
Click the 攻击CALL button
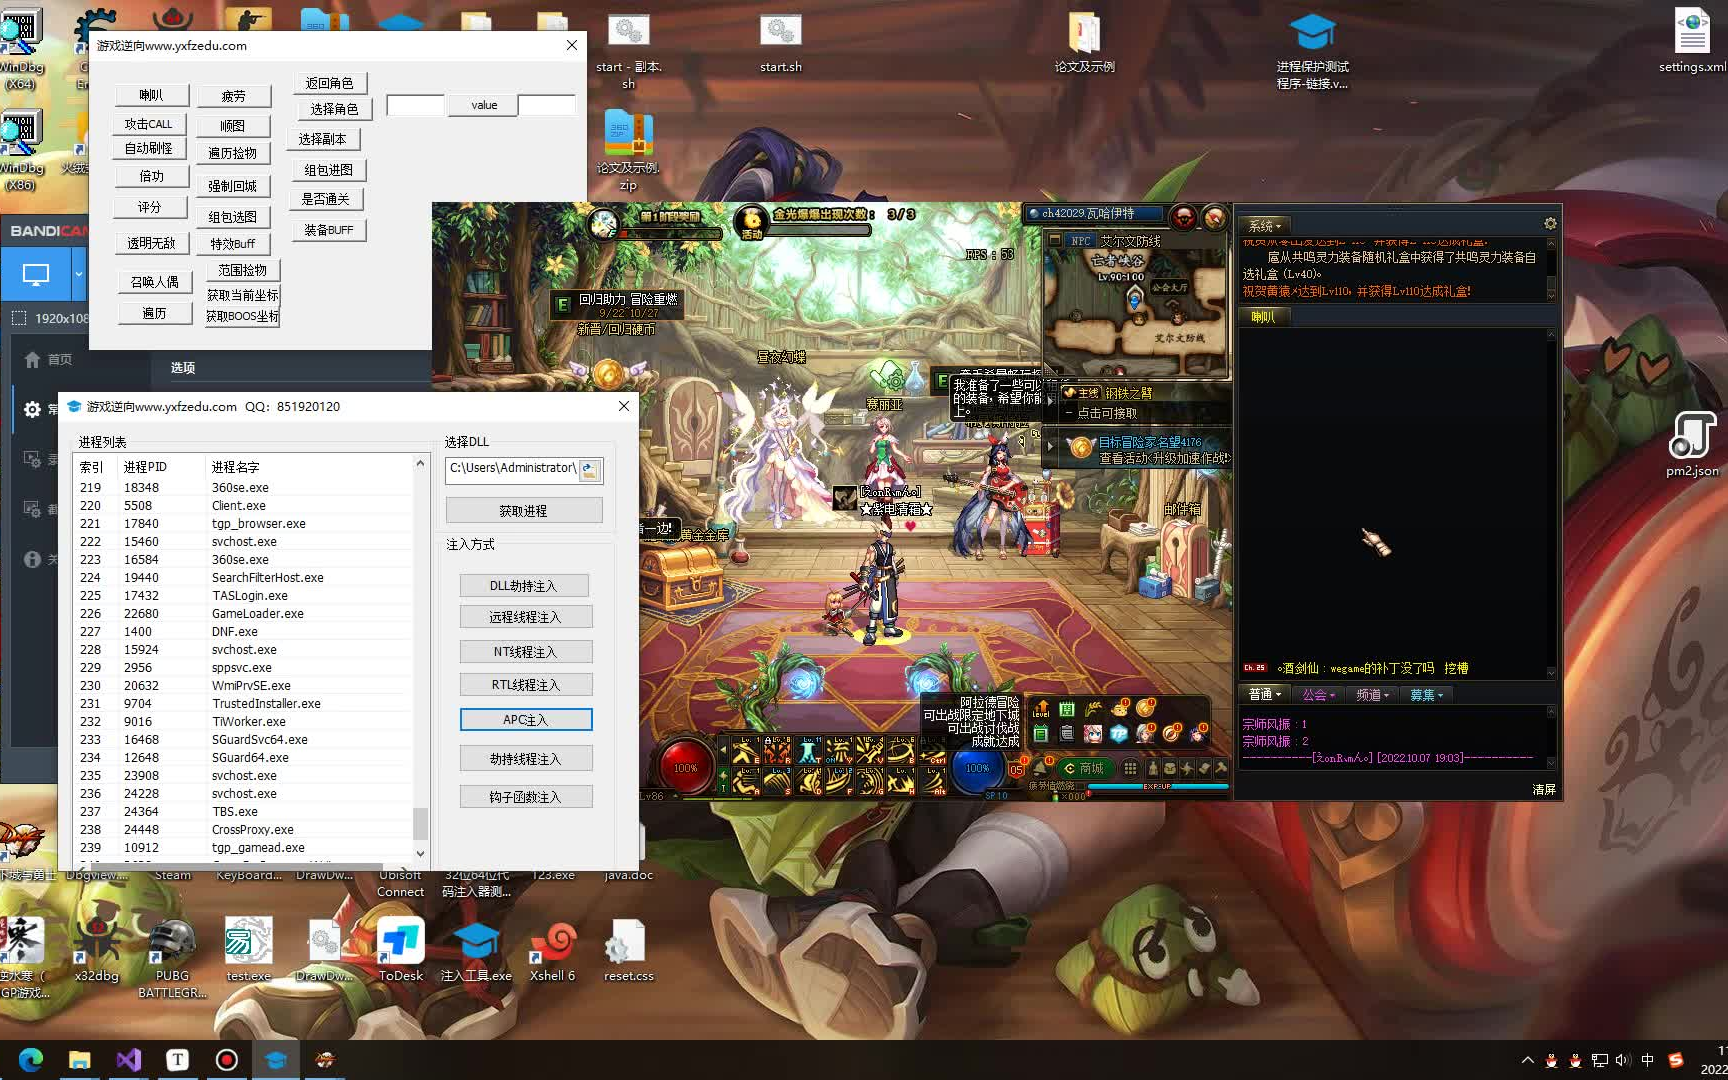(148, 124)
